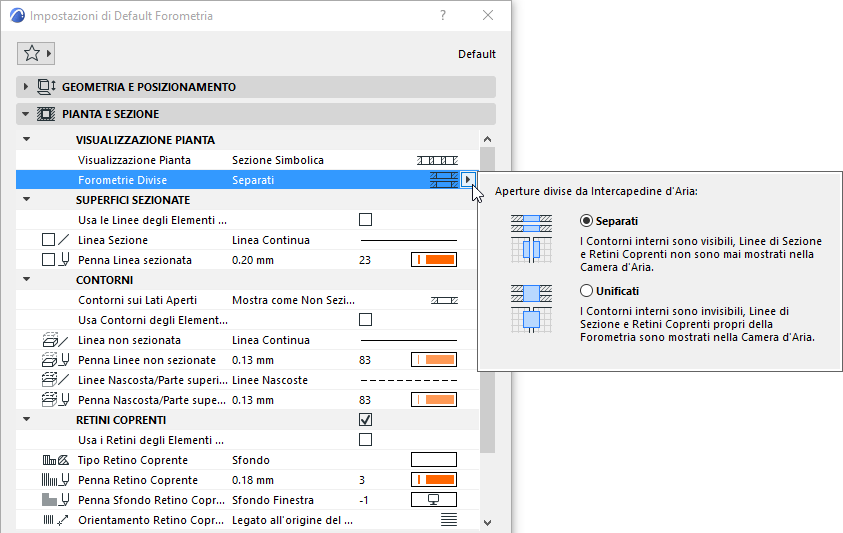Screen dimensions: 843x533
Task: Click the Default label
Action: click(477, 54)
